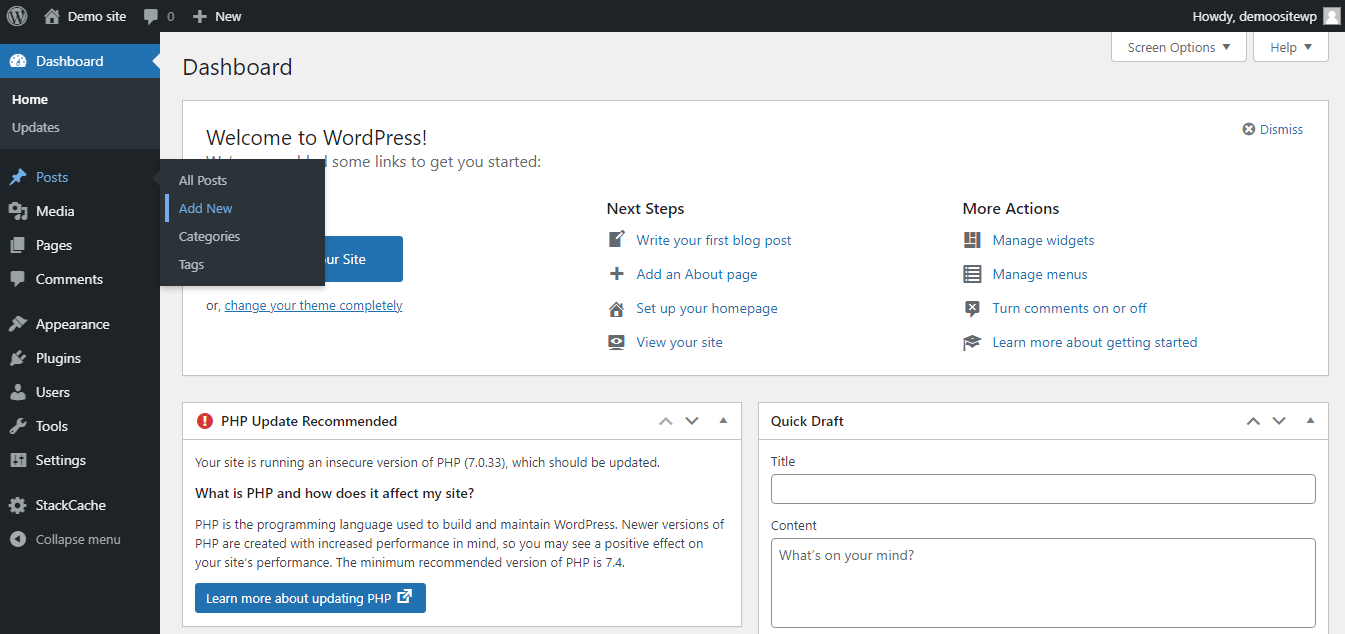Move Quick Draft panel down

1279,421
